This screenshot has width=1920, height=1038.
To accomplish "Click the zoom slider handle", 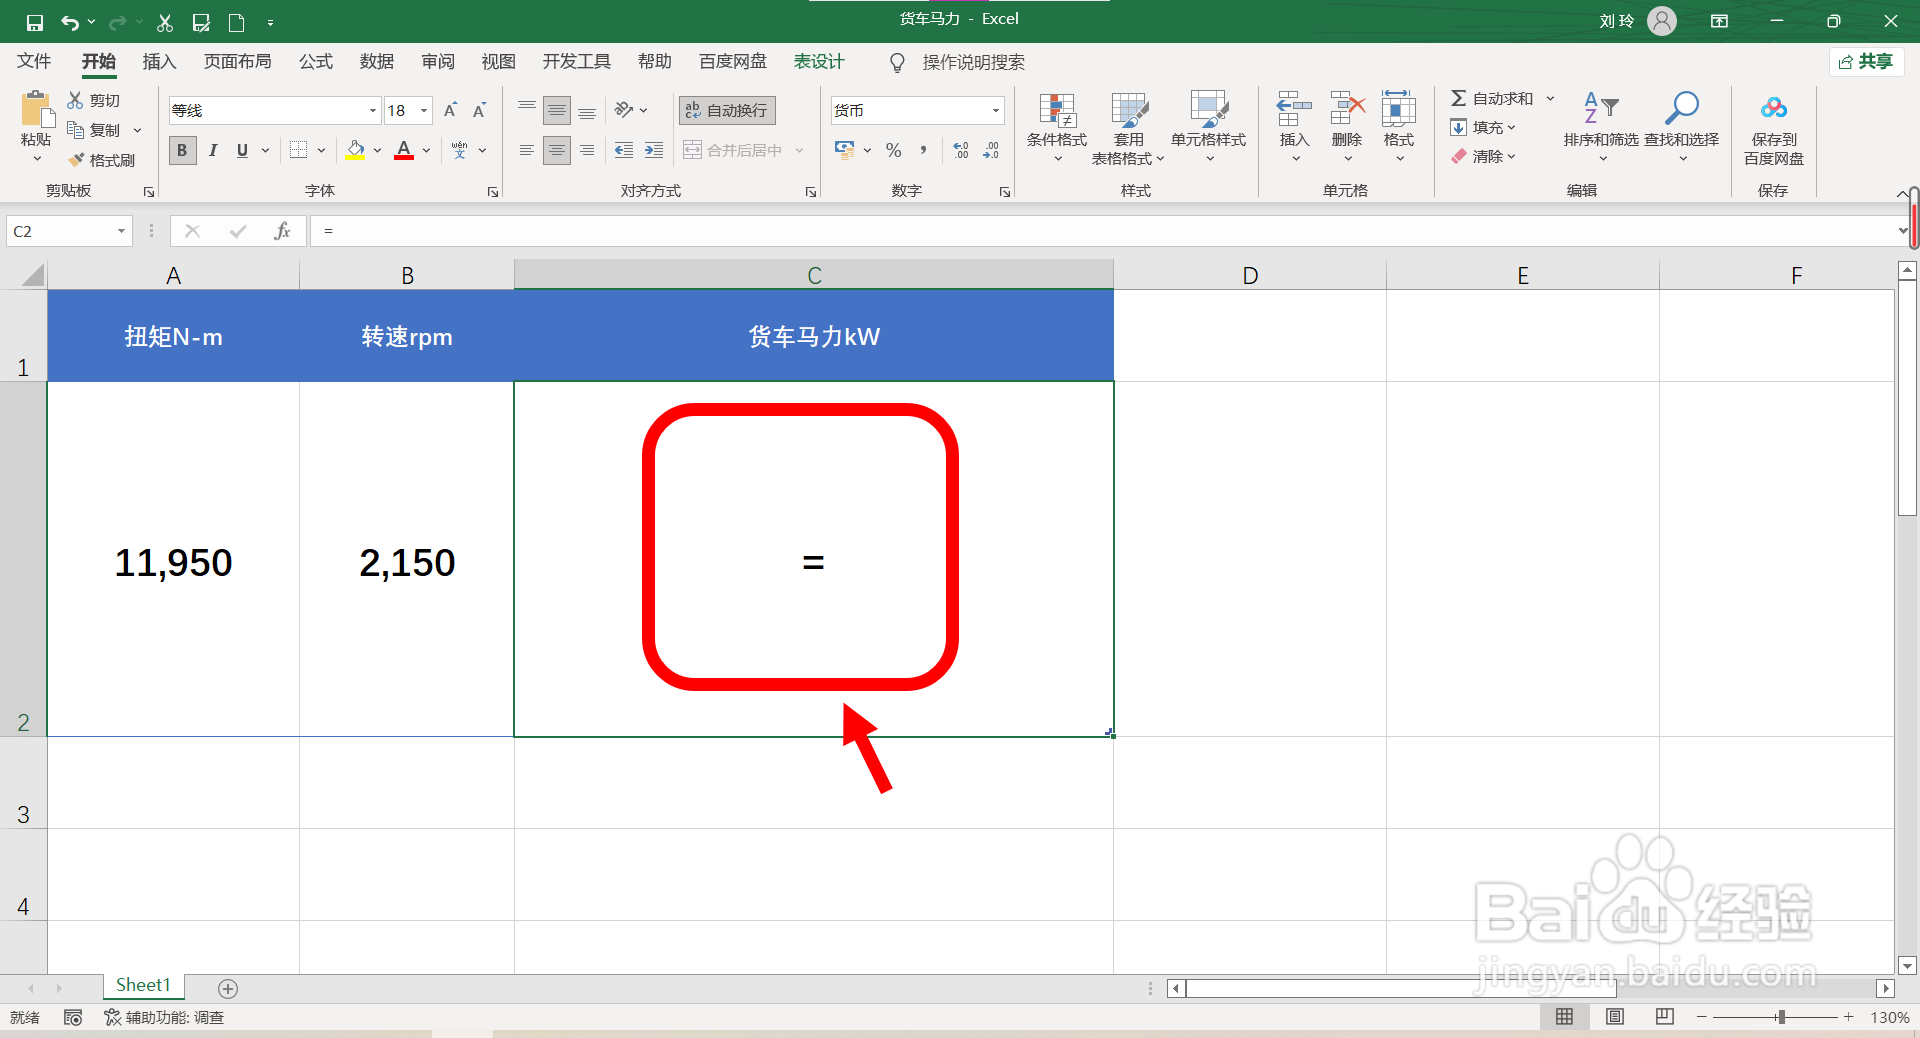I will point(1781,1017).
